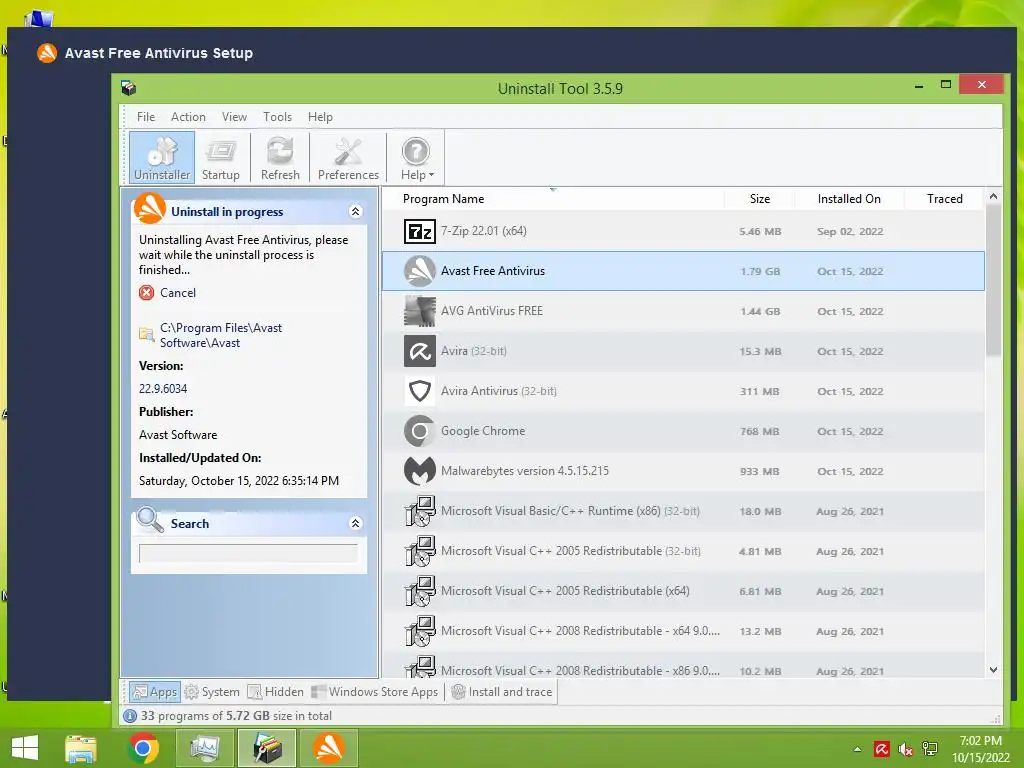This screenshot has height=768, width=1024.
Task: Click the Search text field
Action: pyautogui.click(x=248, y=553)
